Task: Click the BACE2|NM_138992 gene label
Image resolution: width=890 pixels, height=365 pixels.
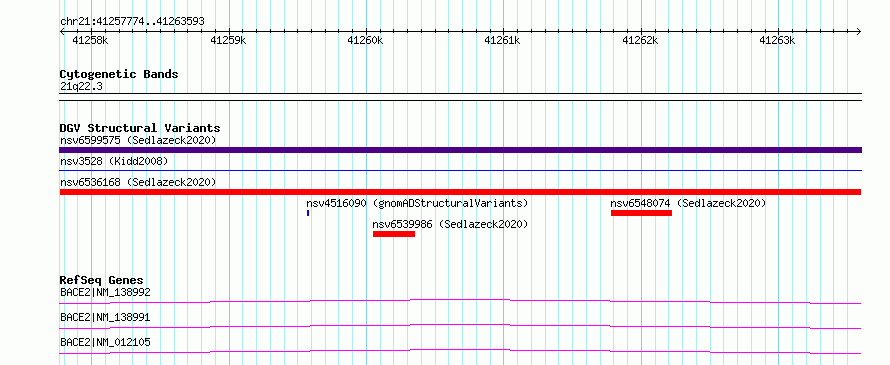Action: tap(105, 293)
